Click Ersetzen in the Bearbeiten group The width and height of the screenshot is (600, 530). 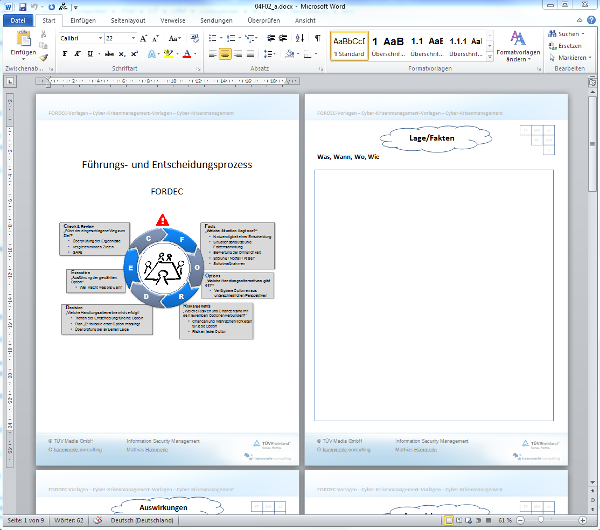tap(567, 46)
